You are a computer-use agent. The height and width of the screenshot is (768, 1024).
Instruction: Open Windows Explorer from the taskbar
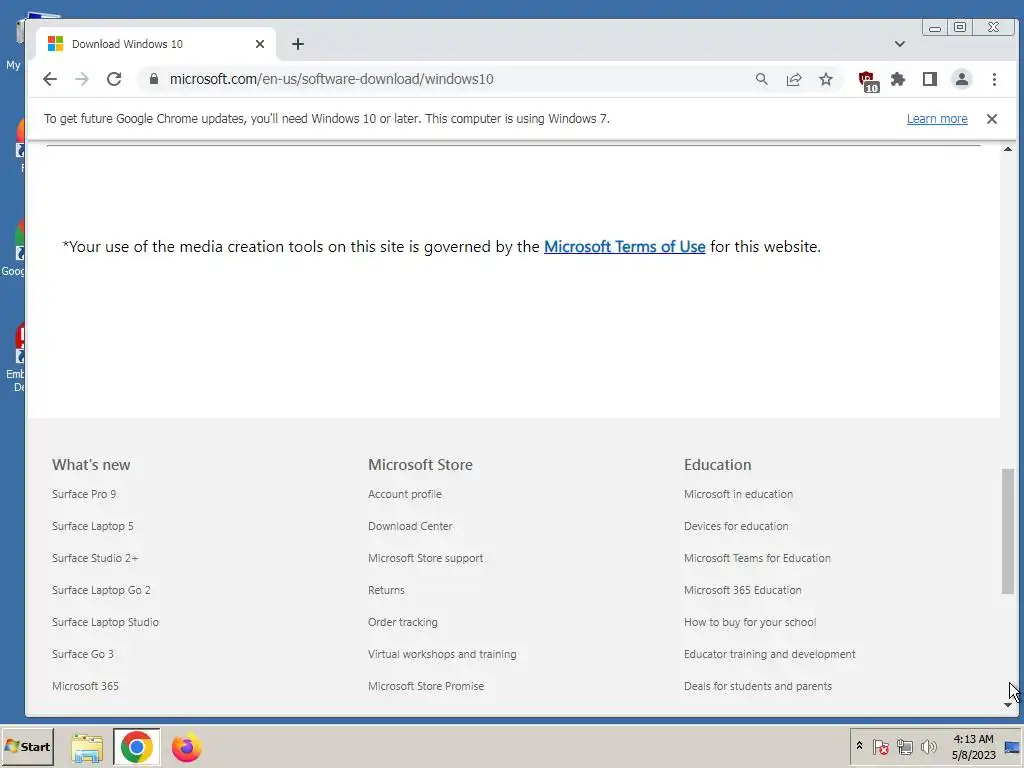[87, 747]
